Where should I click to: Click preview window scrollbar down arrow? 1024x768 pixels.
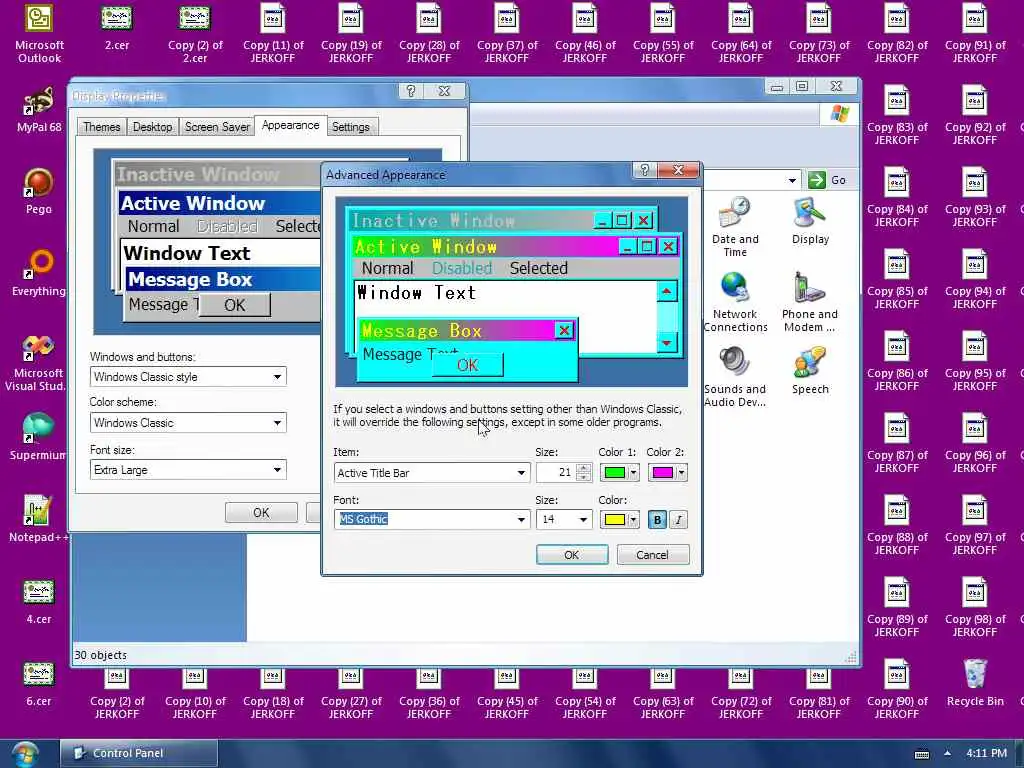[x=666, y=343]
